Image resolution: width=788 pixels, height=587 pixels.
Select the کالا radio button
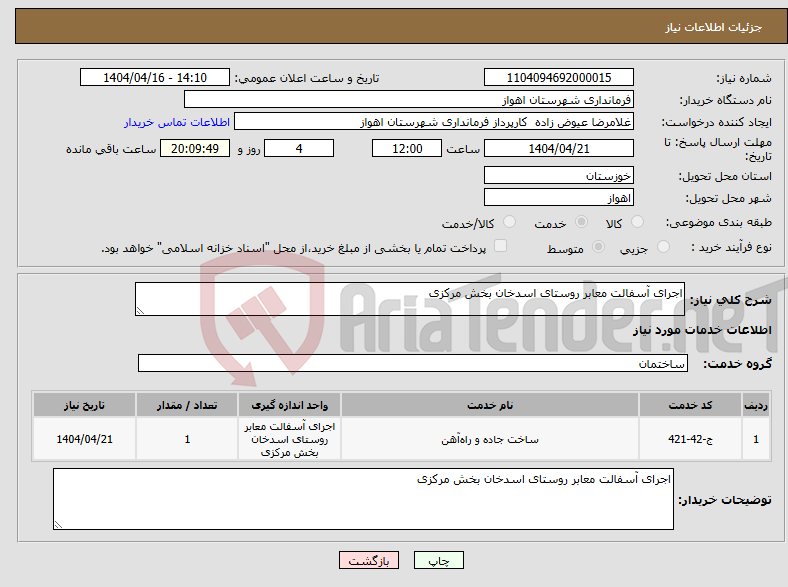637,222
